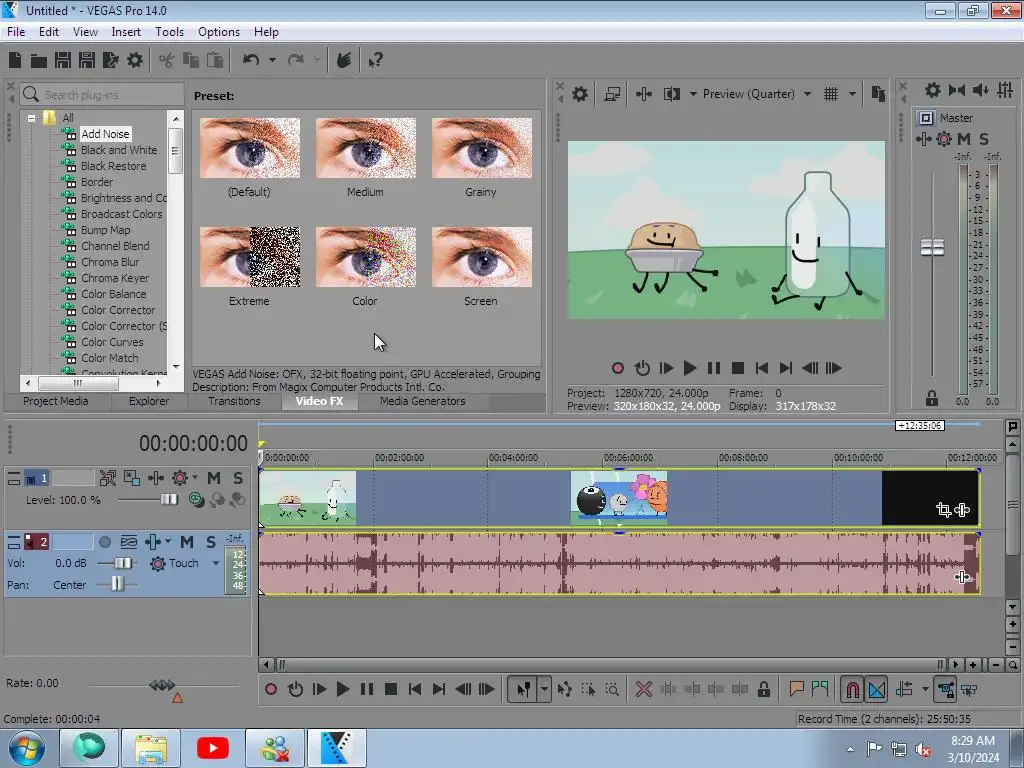The height and width of the screenshot is (768, 1024).
Task: Click the Dim Output speaker icon in Master
Action: pyautogui.click(x=980, y=90)
